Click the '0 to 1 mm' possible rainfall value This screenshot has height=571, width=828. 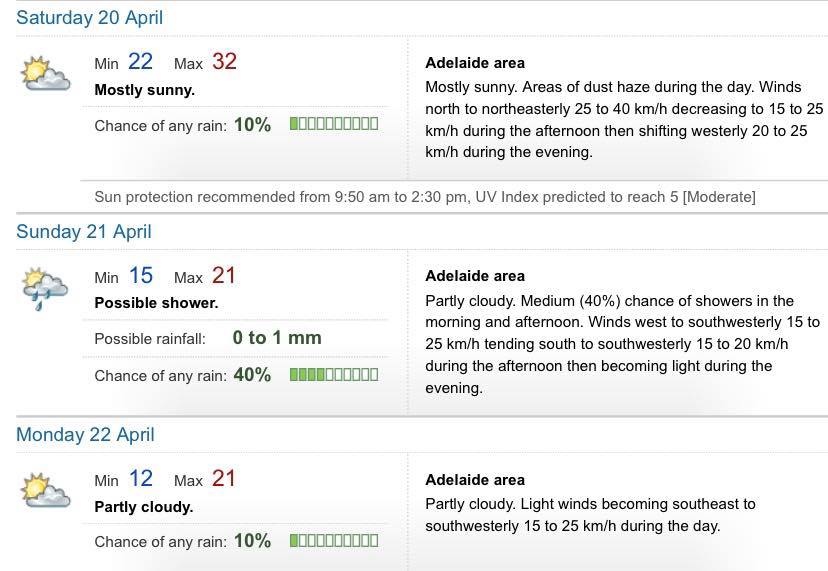(x=277, y=338)
